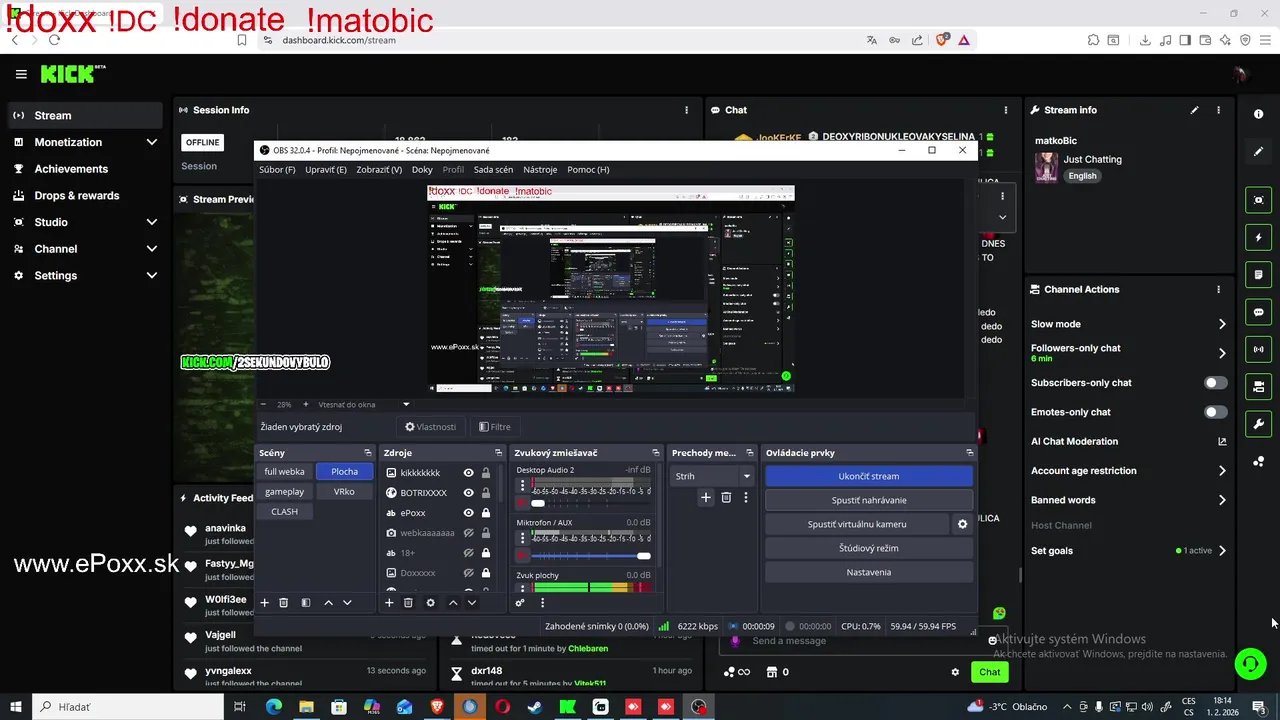Screen dimensions: 1280x720
Task: Unlock the ePoxx source
Action: (486, 513)
